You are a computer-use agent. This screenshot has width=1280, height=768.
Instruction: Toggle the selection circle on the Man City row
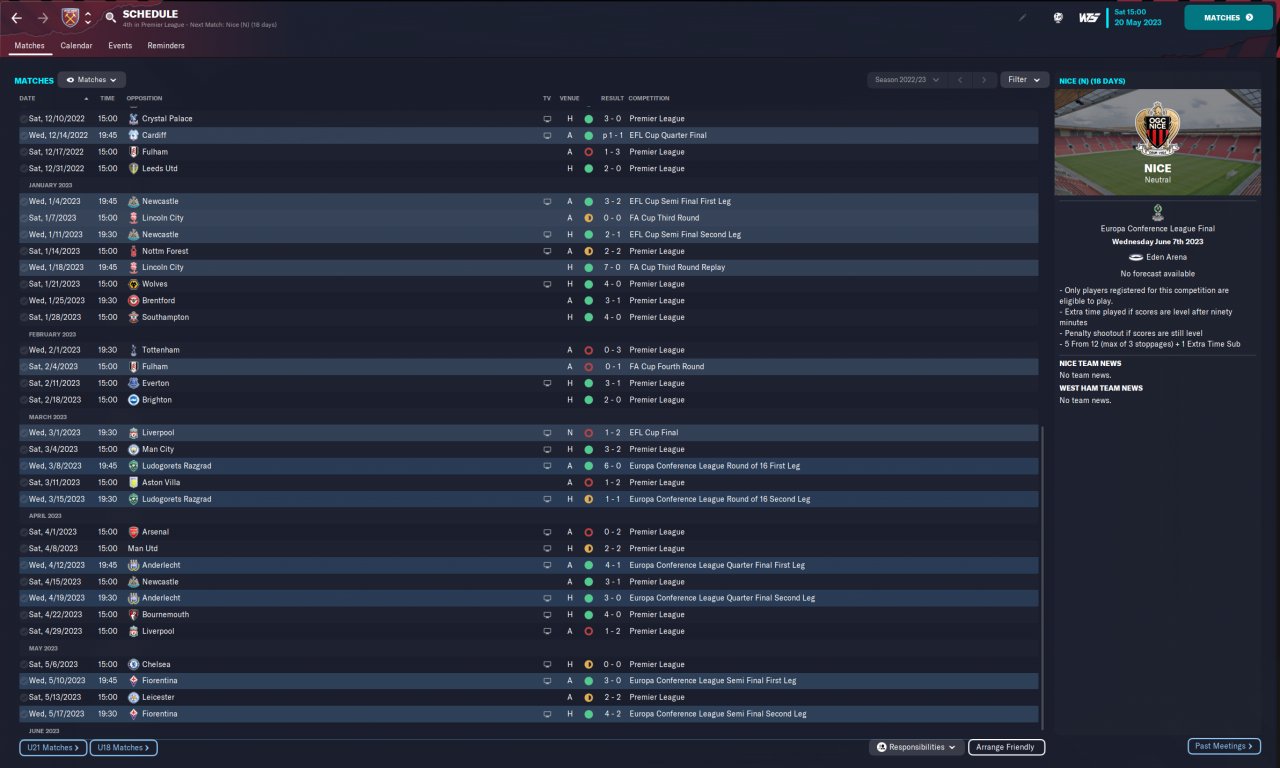pyautogui.click(x=24, y=449)
